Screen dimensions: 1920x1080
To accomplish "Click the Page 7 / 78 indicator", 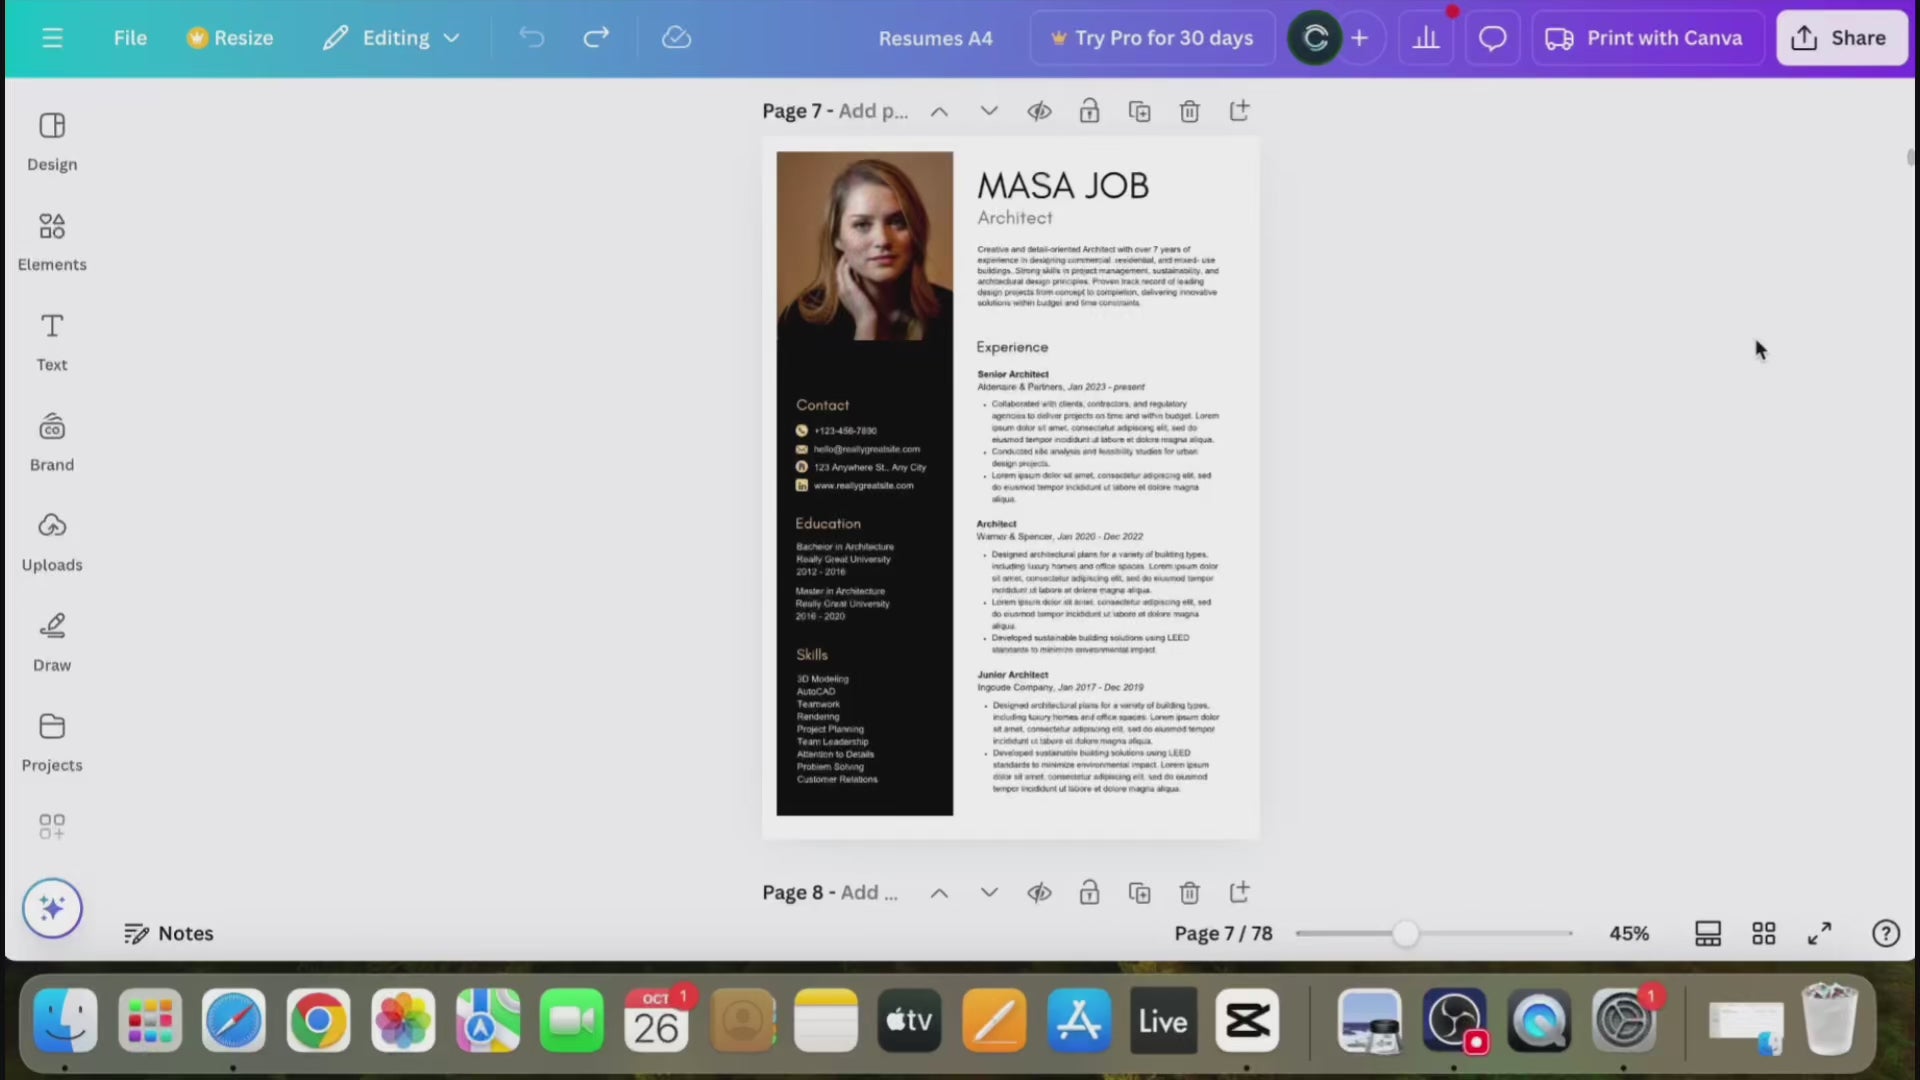I will click(1223, 933).
